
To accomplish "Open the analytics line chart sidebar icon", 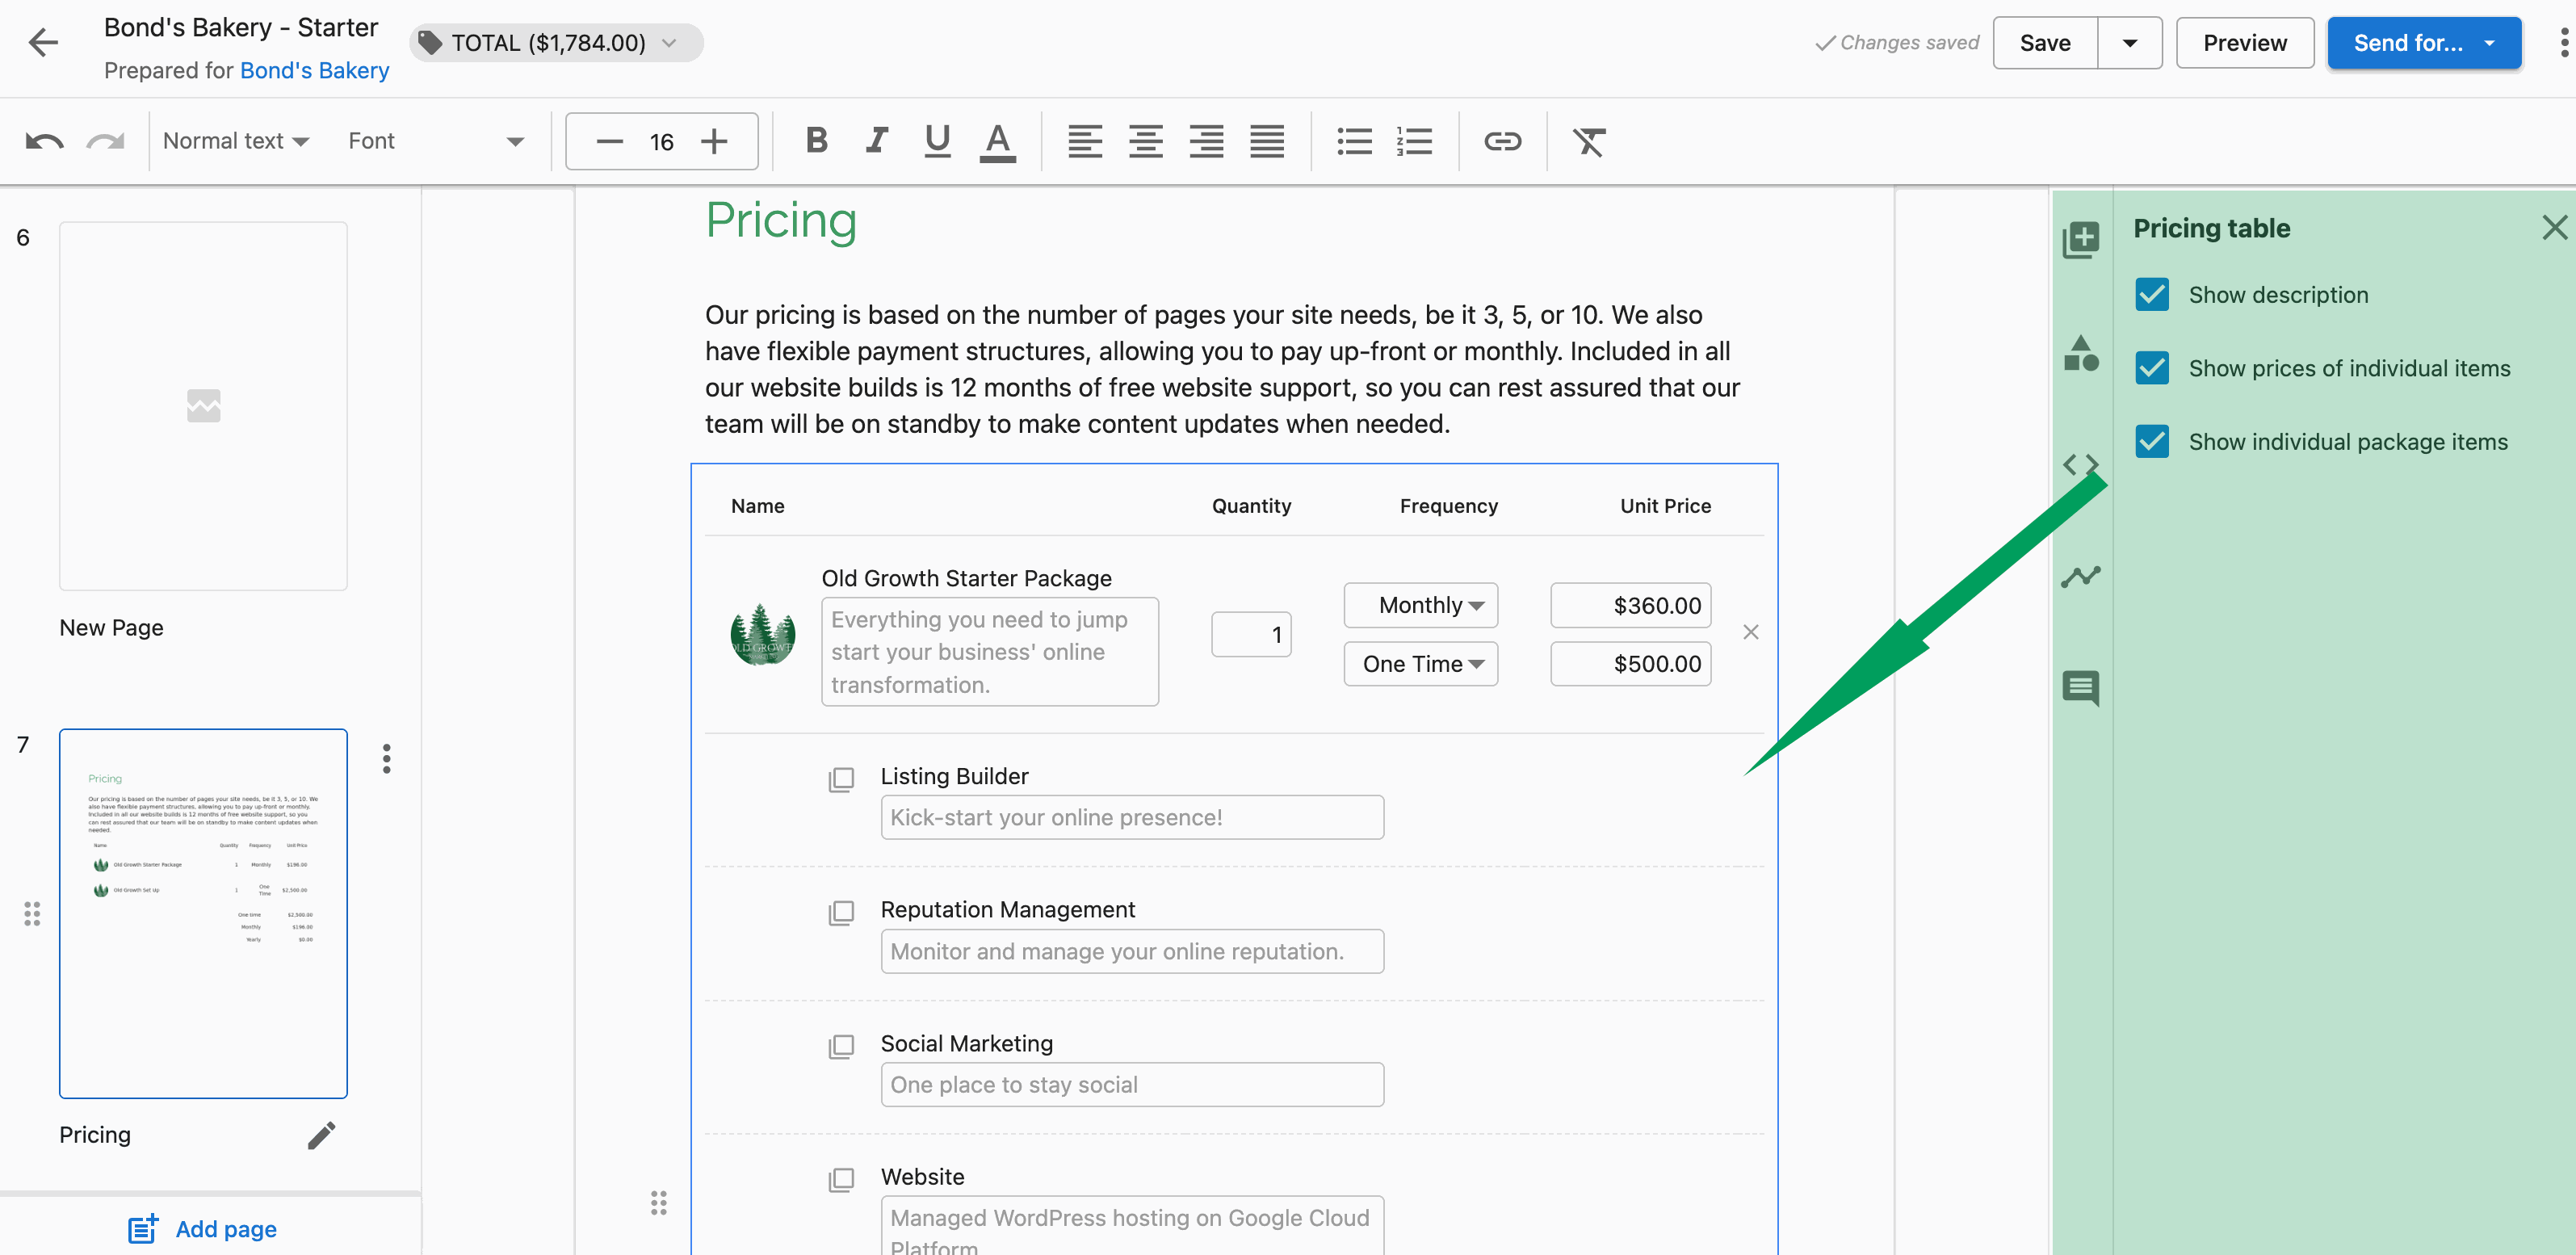I will point(2081,577).
